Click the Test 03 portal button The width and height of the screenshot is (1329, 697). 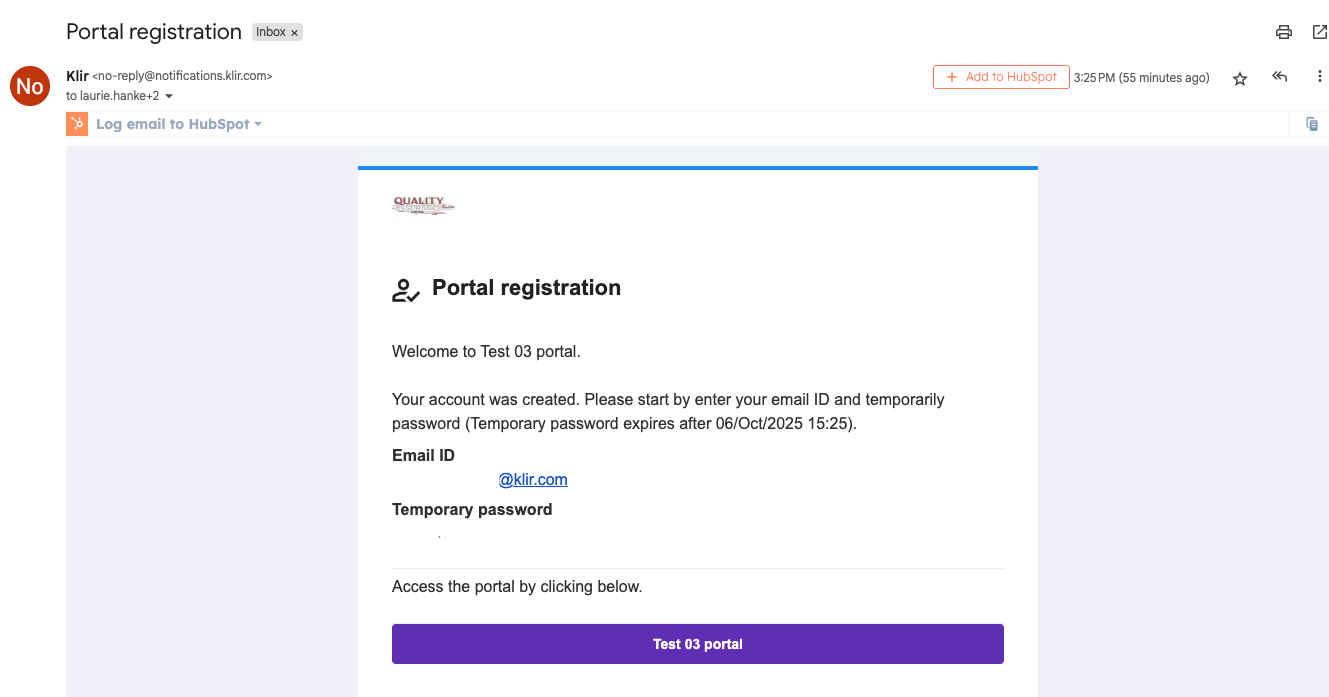point(697,643)
